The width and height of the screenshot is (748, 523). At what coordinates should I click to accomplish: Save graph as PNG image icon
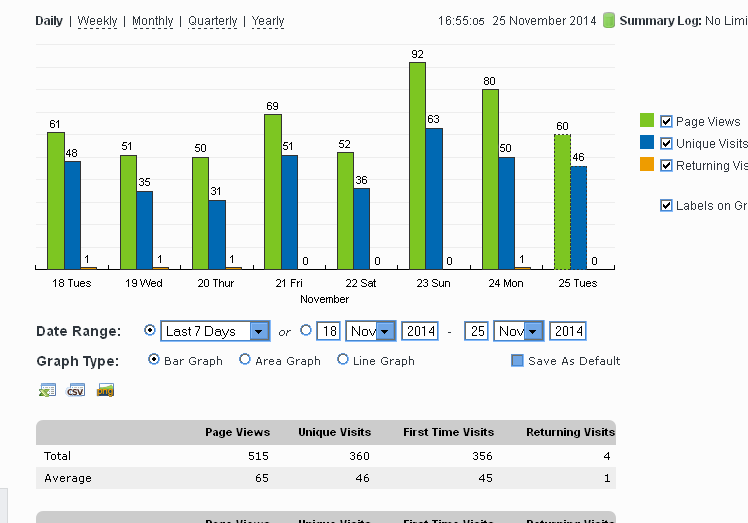click(x=105, y=390)
